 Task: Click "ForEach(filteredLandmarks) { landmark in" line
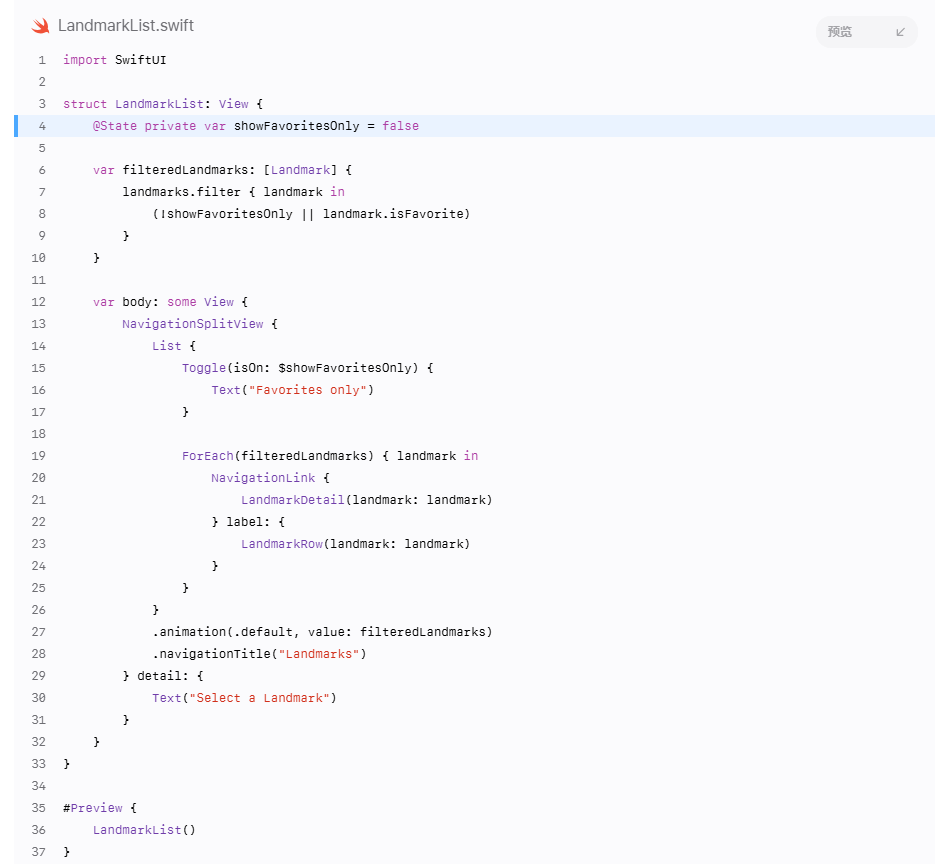click(330, 456)
